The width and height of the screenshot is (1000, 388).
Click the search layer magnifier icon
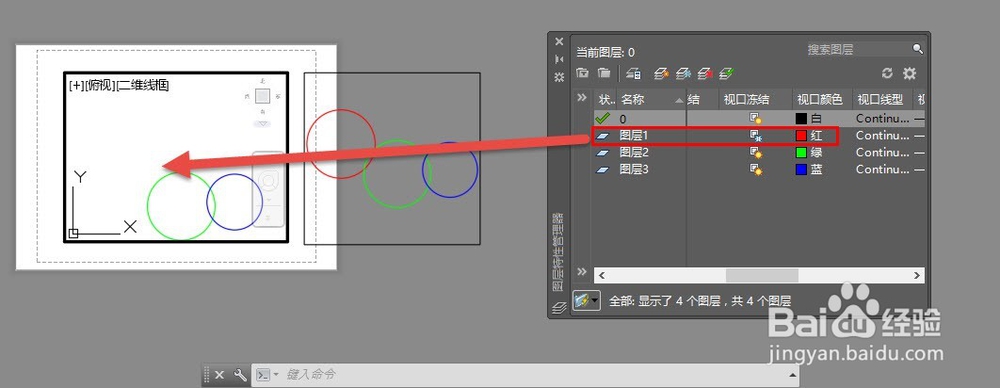(x=917, y=48)
